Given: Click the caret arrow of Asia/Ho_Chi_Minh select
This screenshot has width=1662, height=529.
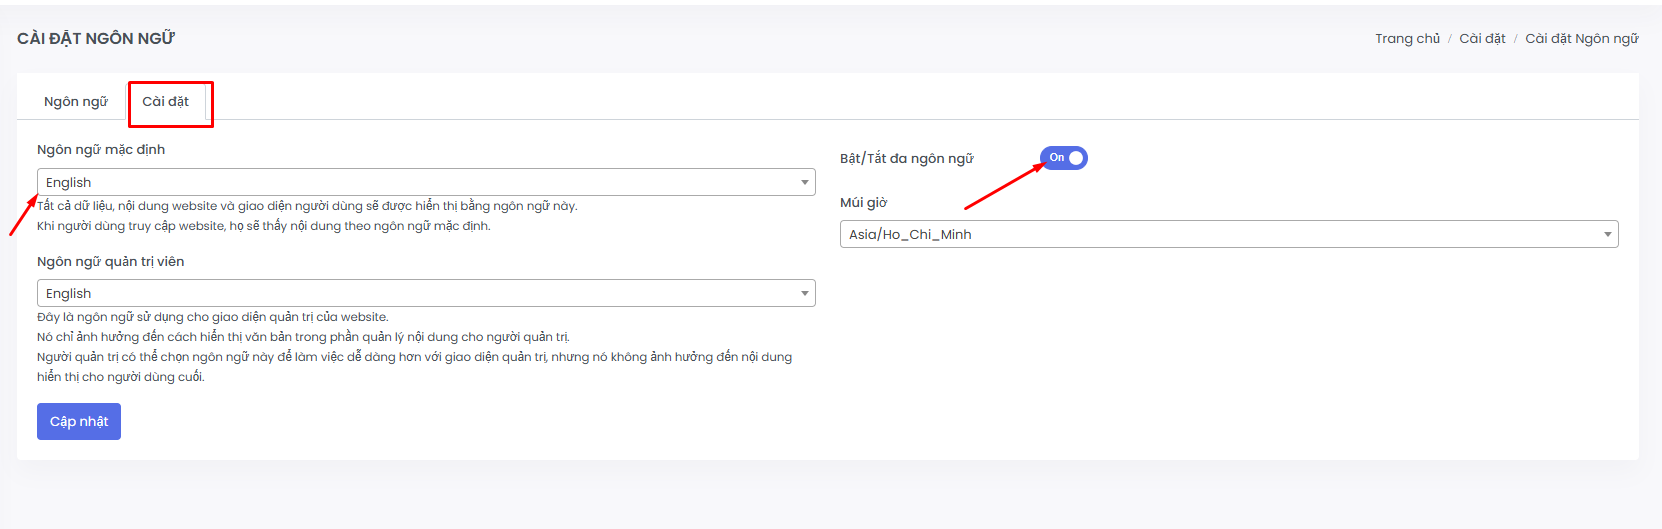Looking at the screenshot, I should (x=1607, y=234).
